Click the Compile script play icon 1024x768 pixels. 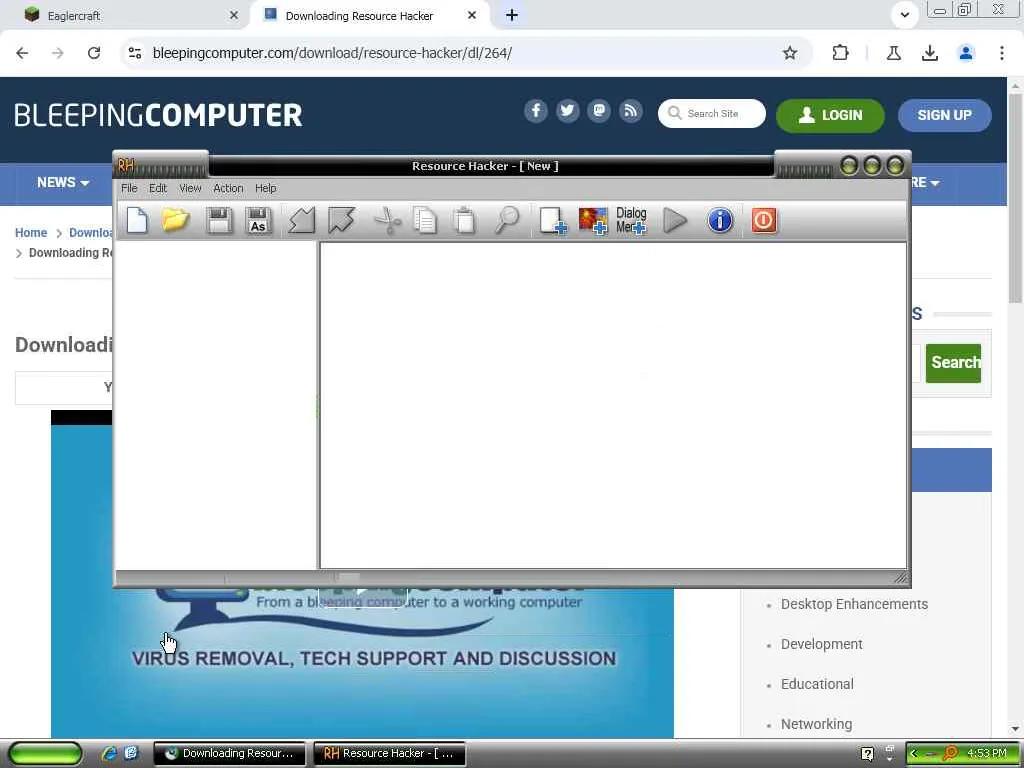pyautogui.click(x=675, y=220)
